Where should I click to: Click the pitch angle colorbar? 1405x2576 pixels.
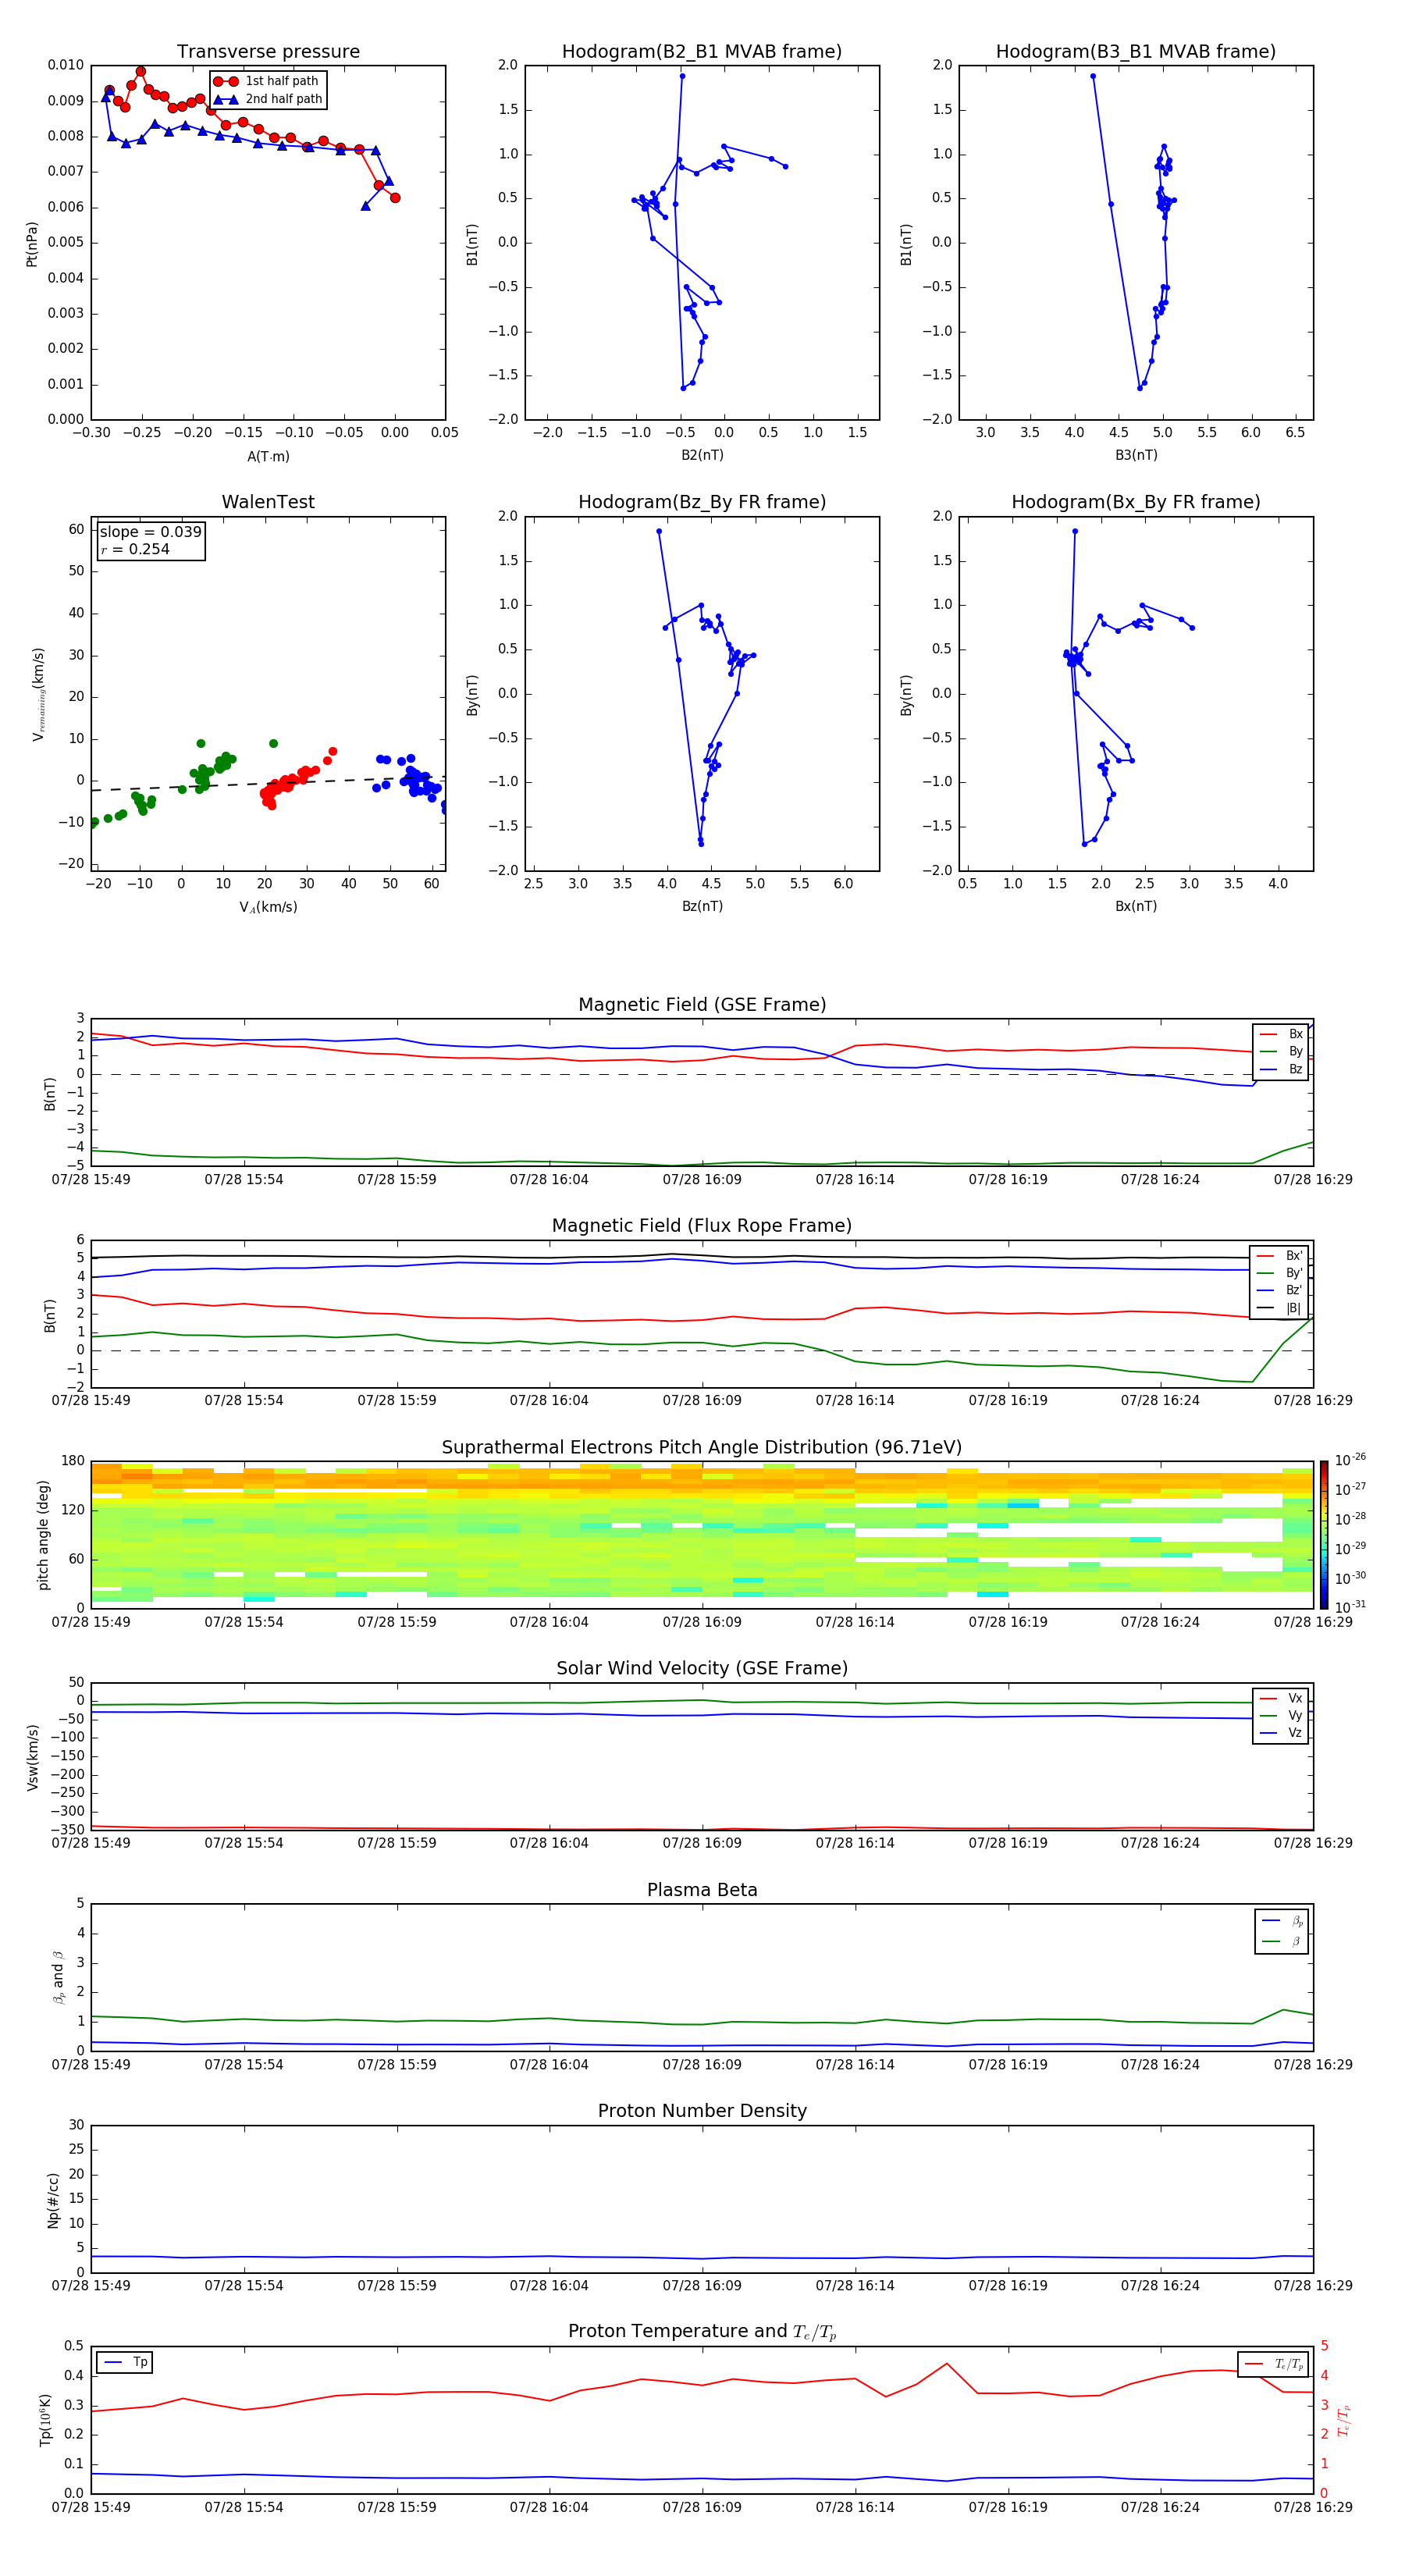pyautogui.click(x=1324, y=1535)
